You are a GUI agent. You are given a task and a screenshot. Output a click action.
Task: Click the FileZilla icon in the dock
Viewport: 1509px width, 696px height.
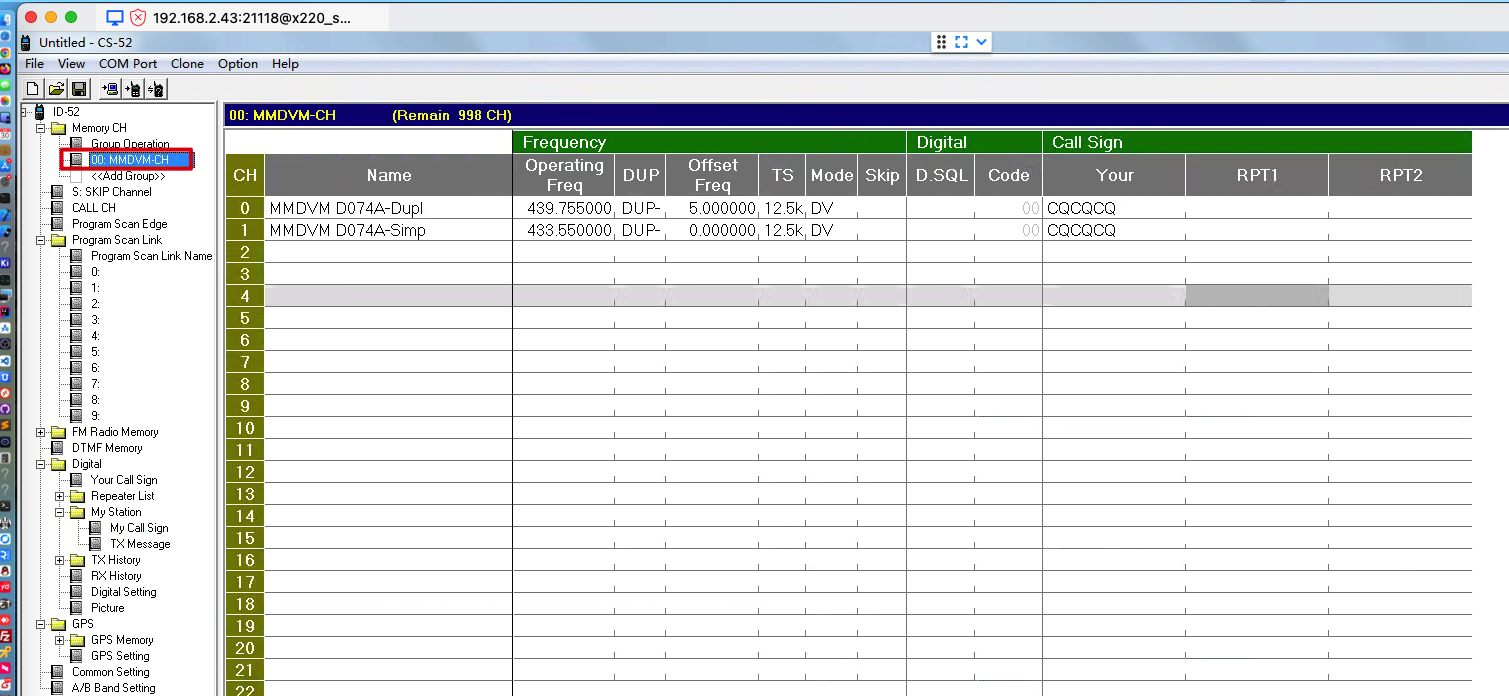(5, 635)
